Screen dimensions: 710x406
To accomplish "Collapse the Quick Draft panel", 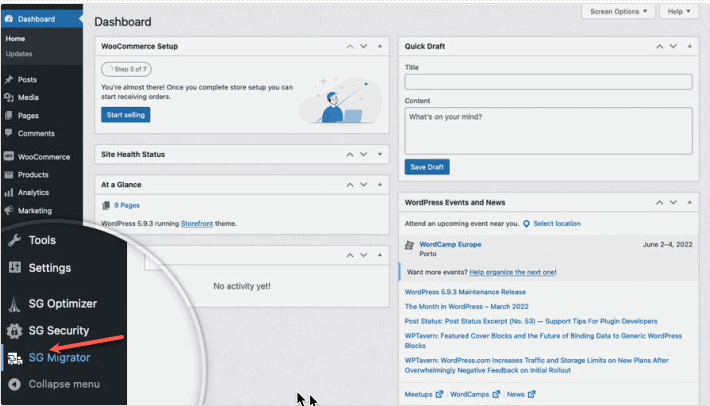I will click(690, 46).
